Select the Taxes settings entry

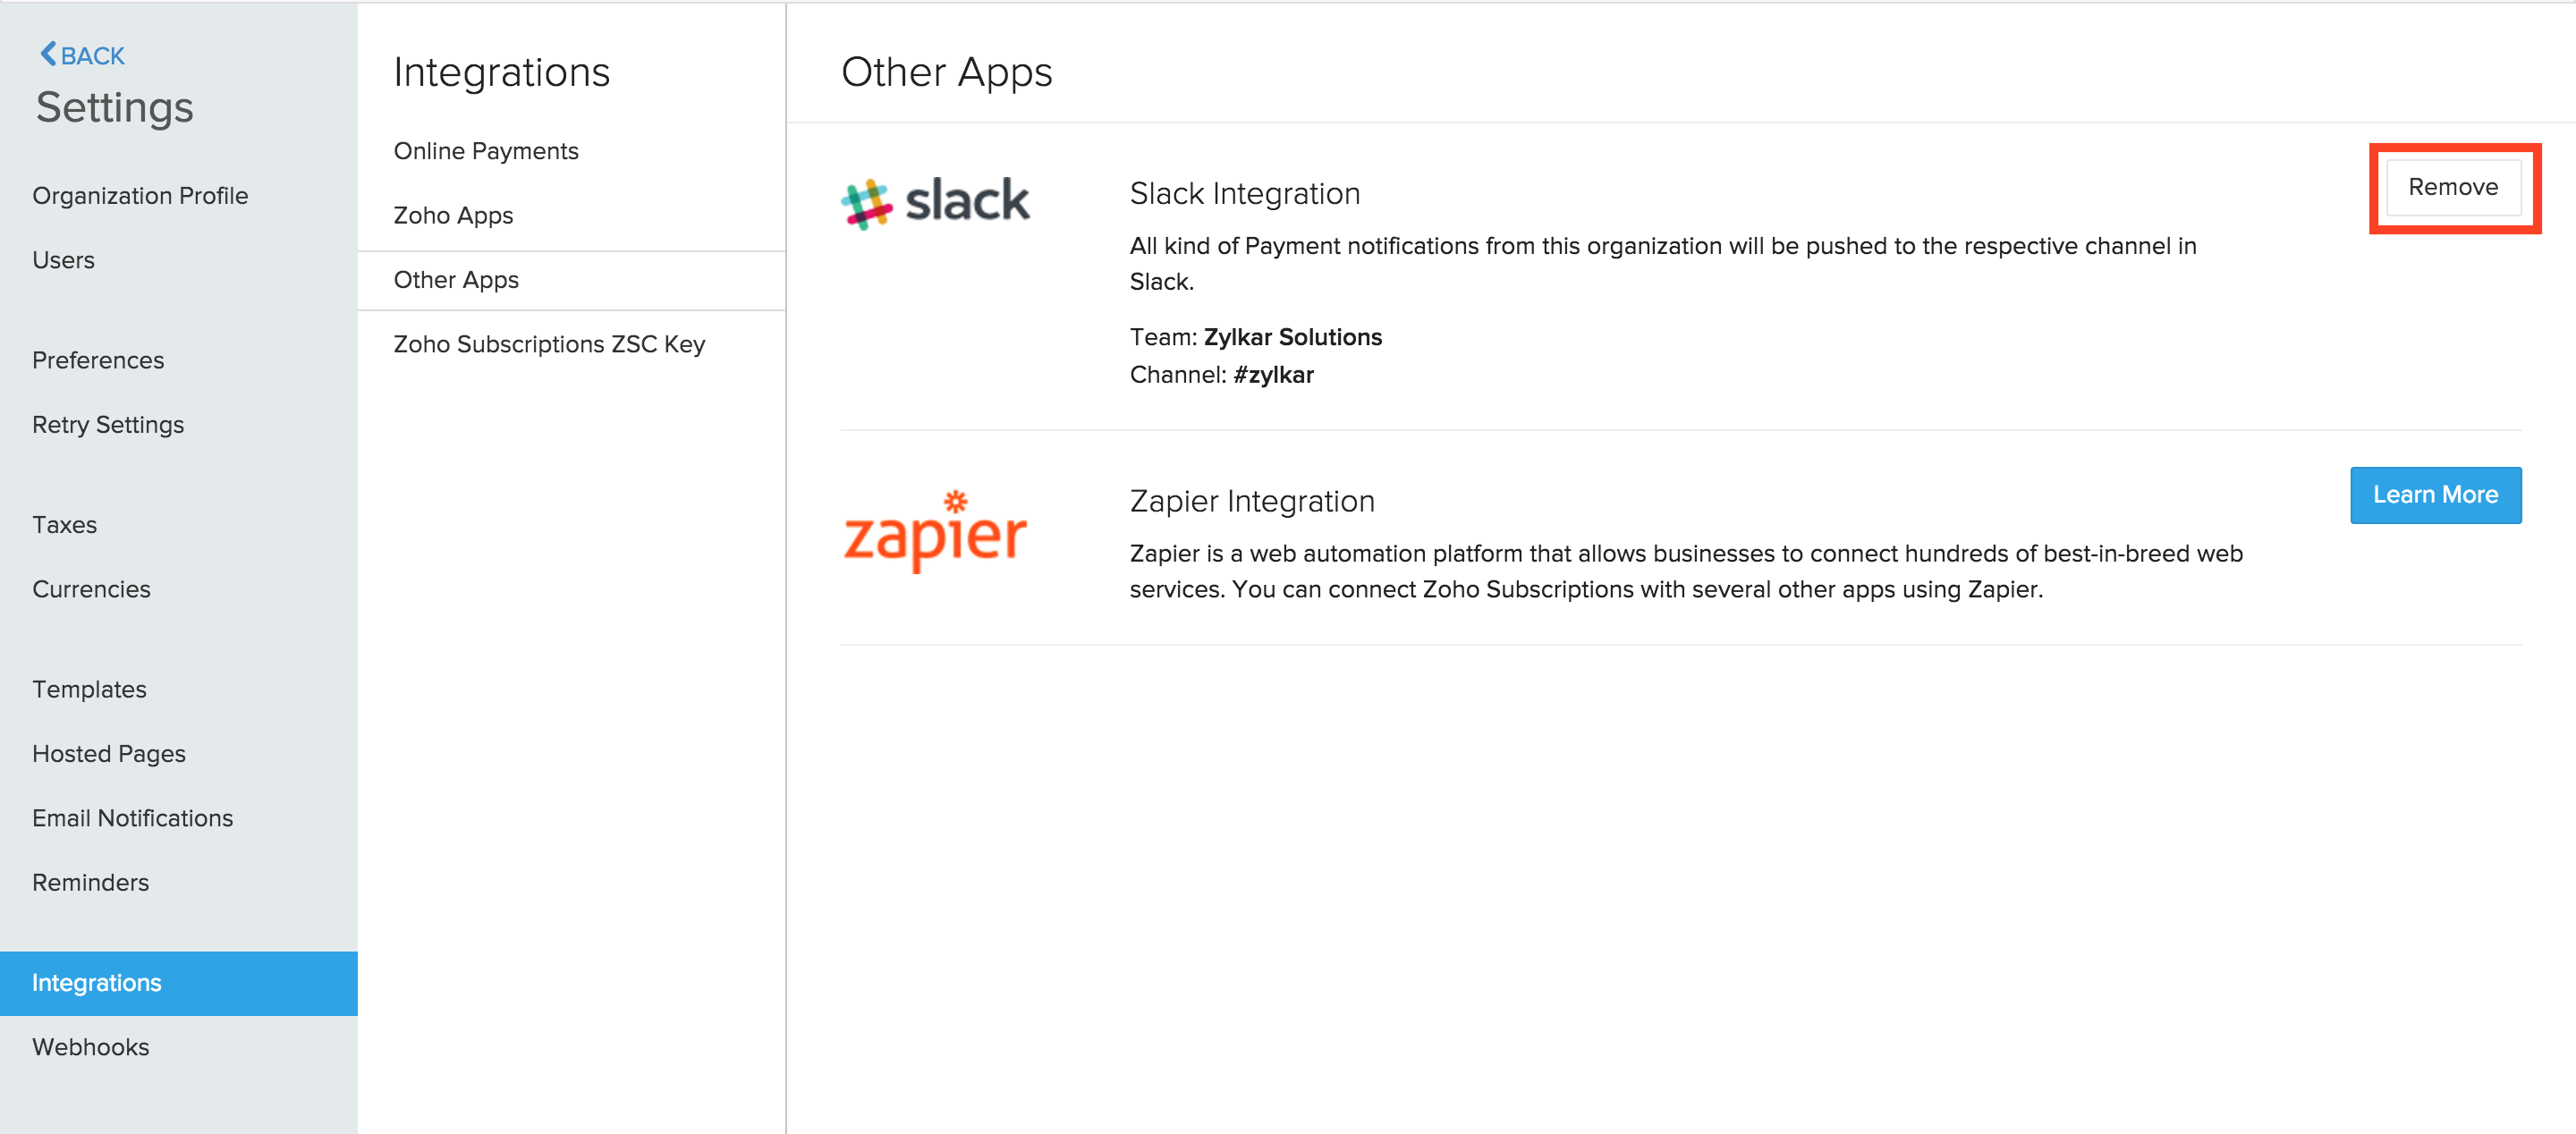click(x=64, y=524)
